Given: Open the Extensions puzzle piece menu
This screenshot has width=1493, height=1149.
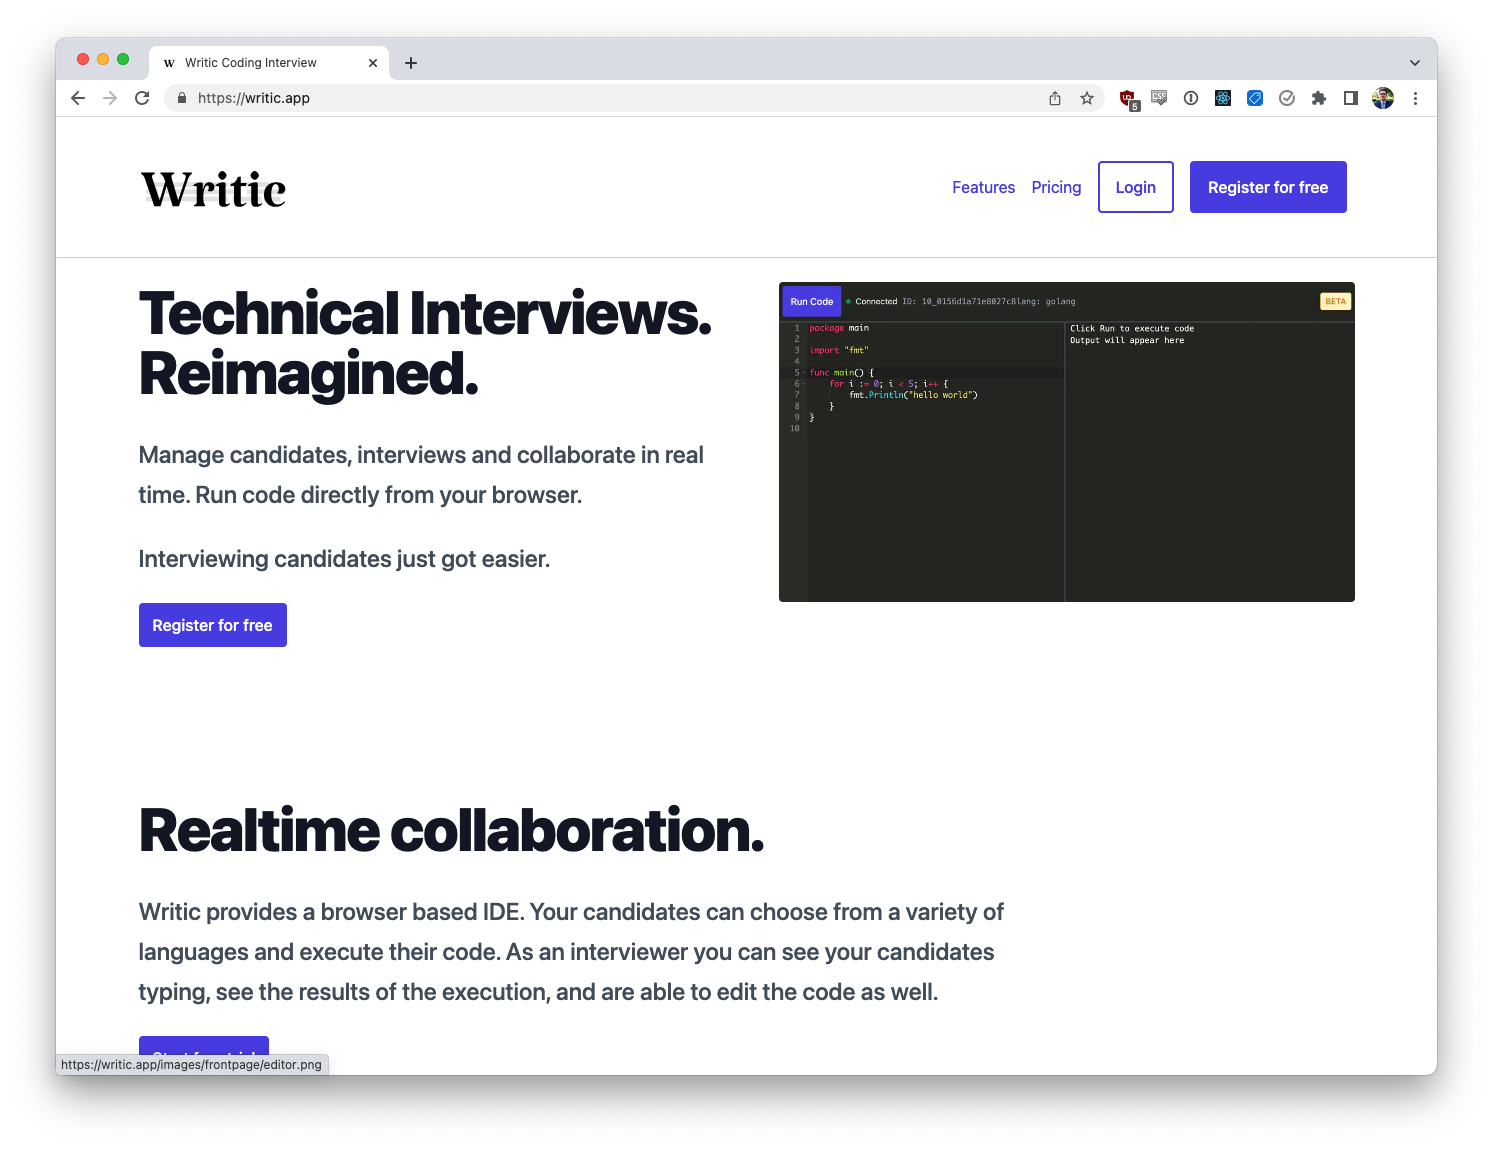Looking at the screenshot, I should coord(1319,98).
